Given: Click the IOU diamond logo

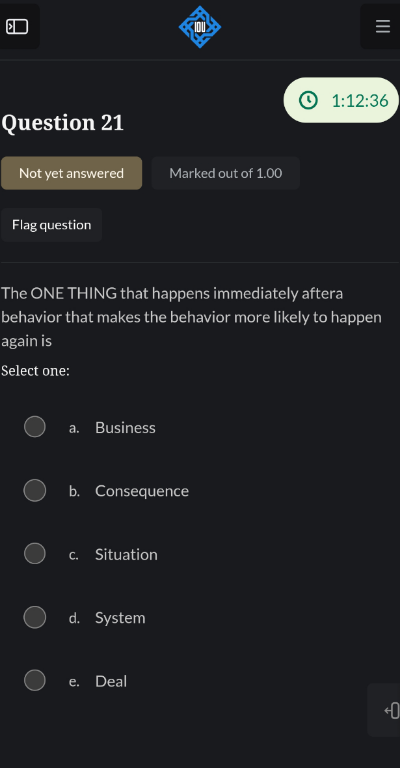Looking at the screenshot, I should [x=200, y=27].
